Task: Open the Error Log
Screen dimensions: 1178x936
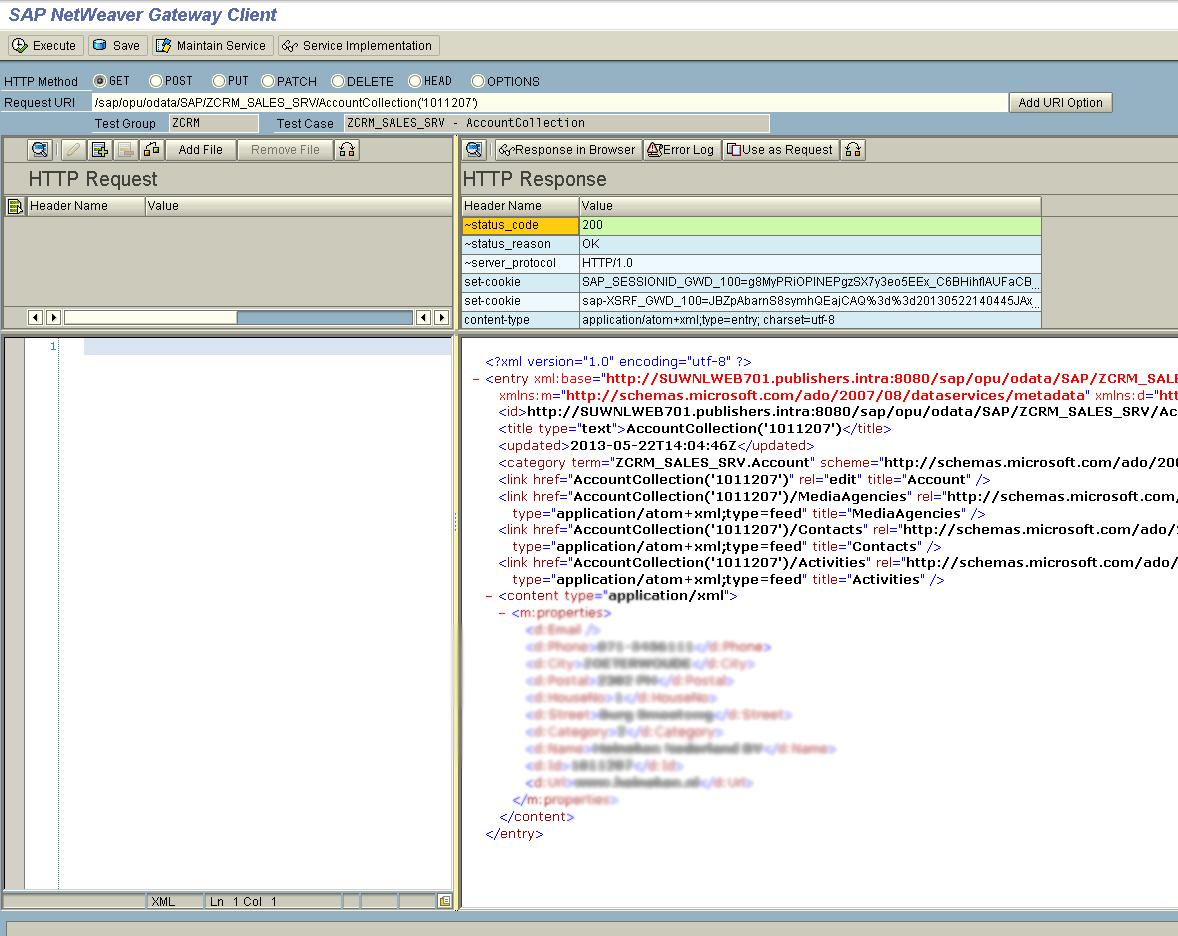Action: coord(681,149)
